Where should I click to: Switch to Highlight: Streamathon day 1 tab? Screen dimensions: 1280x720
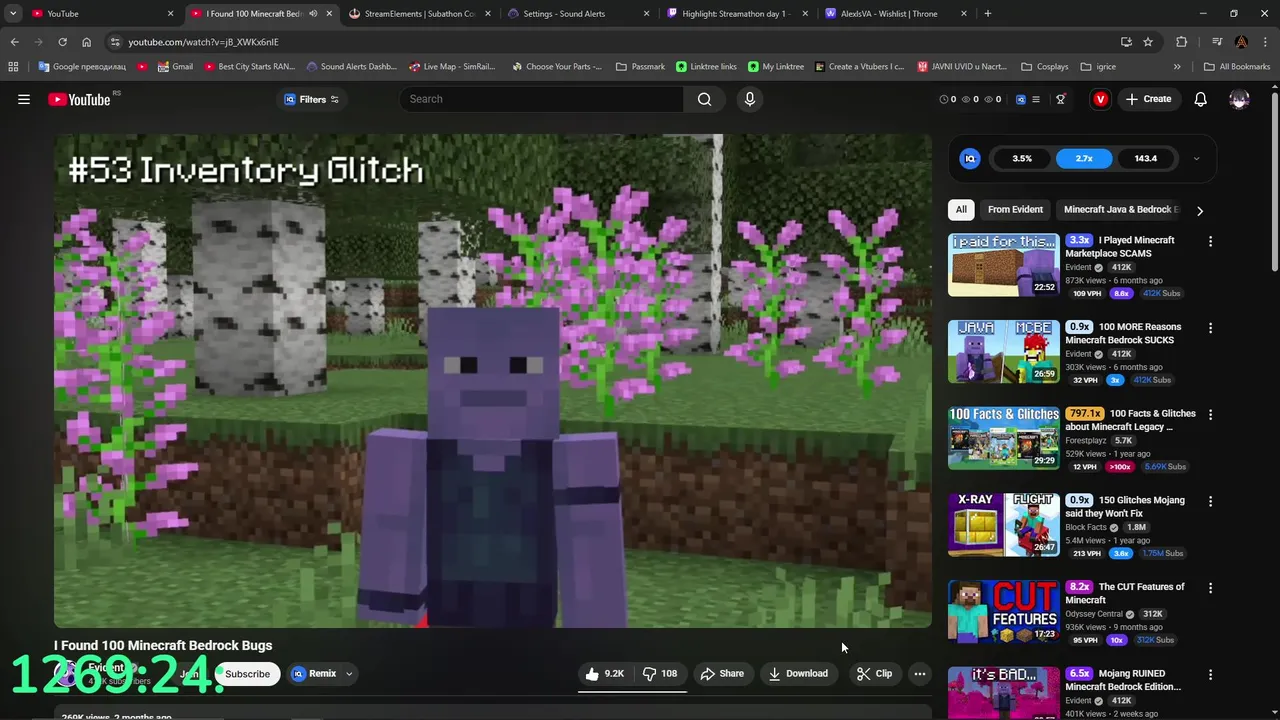point(736,14)
